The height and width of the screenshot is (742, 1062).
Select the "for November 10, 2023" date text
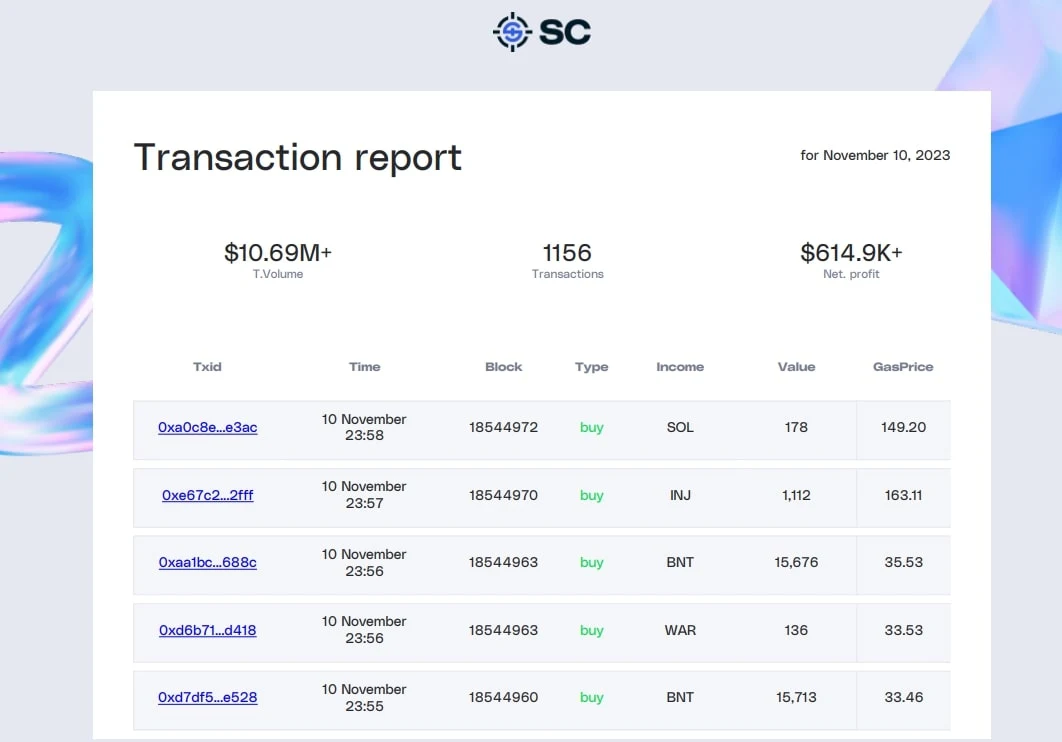[875, 155]
